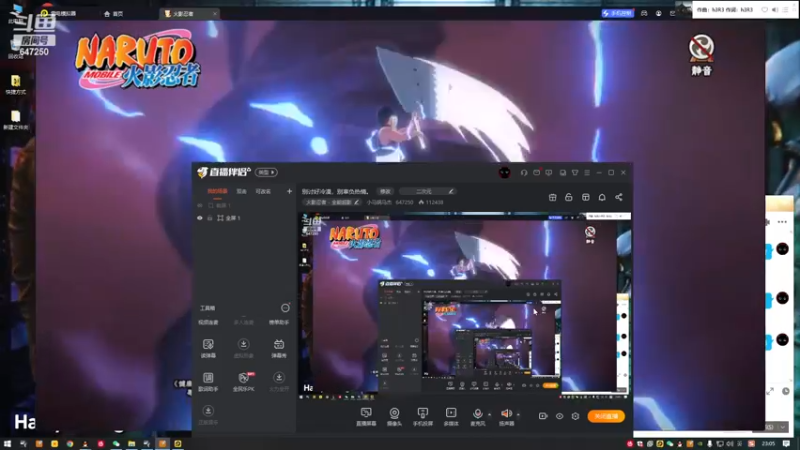Lock the 全屏 1 source layer
Image resolution: width=800 pixels, height=450 pixels.
pos(210,218)
